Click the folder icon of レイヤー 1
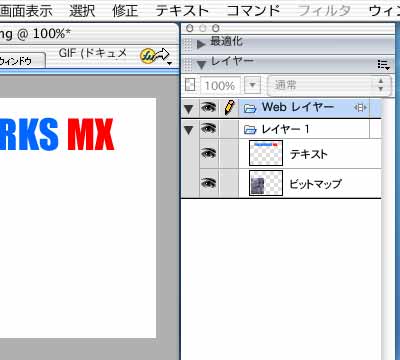The width and height of the screenshot is (400, 360). (x=250, y=130)
